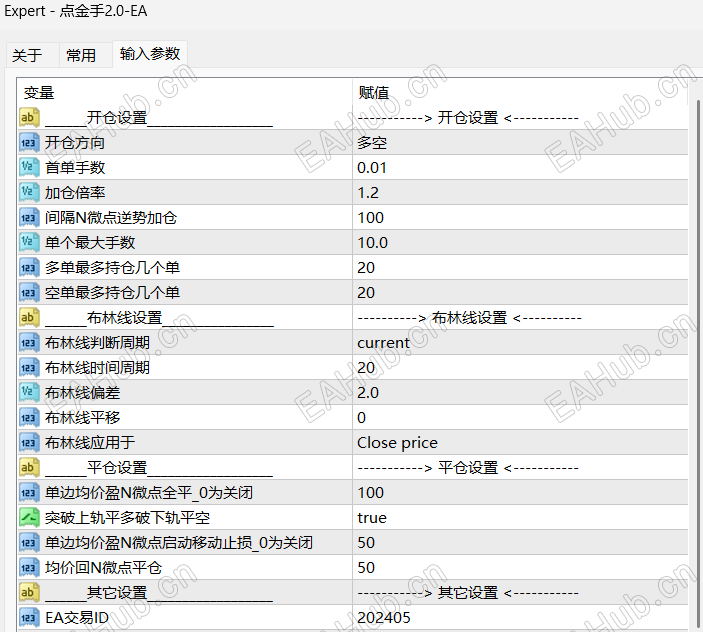The image size is (703, 632).
Task: Select the 布林线平移 variable name
Action: tap(82, 418)
